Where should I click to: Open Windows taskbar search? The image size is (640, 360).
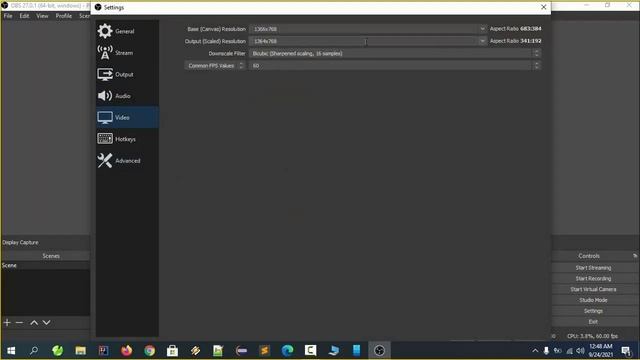34,351
